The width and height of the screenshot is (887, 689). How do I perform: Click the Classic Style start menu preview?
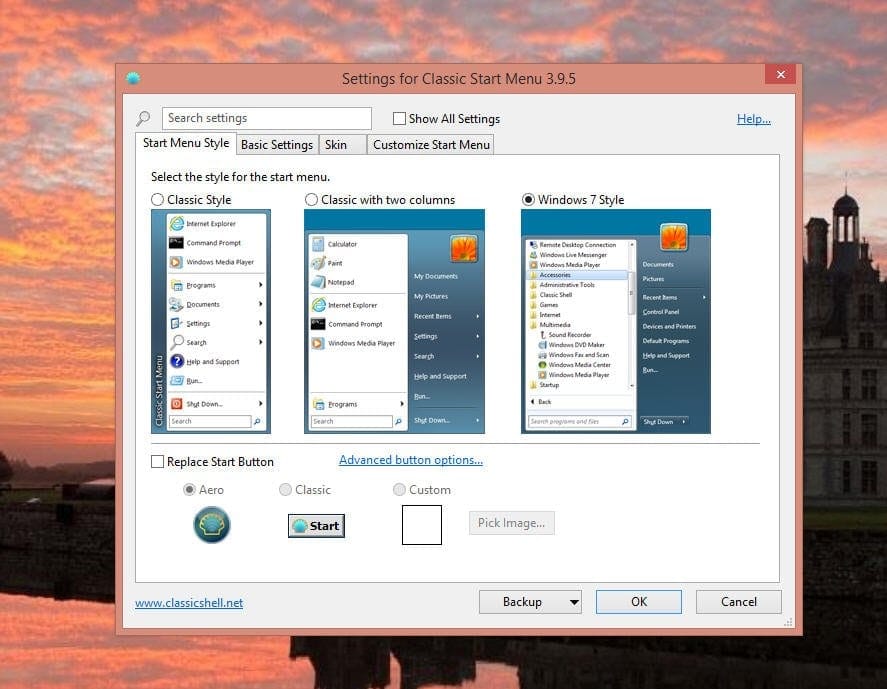click(210, 321)
